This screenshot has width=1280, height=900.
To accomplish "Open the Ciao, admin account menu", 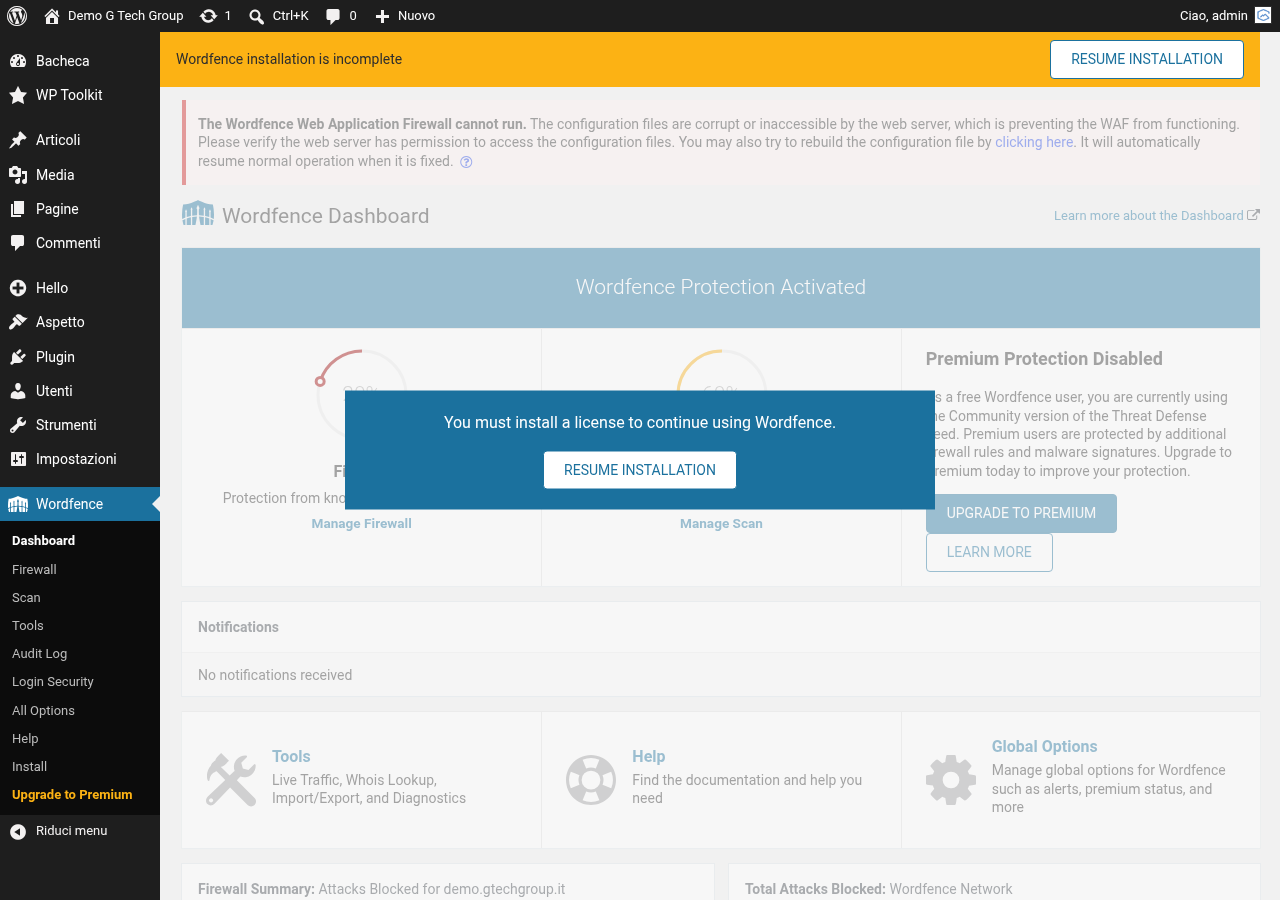I will click(1226, 16).
